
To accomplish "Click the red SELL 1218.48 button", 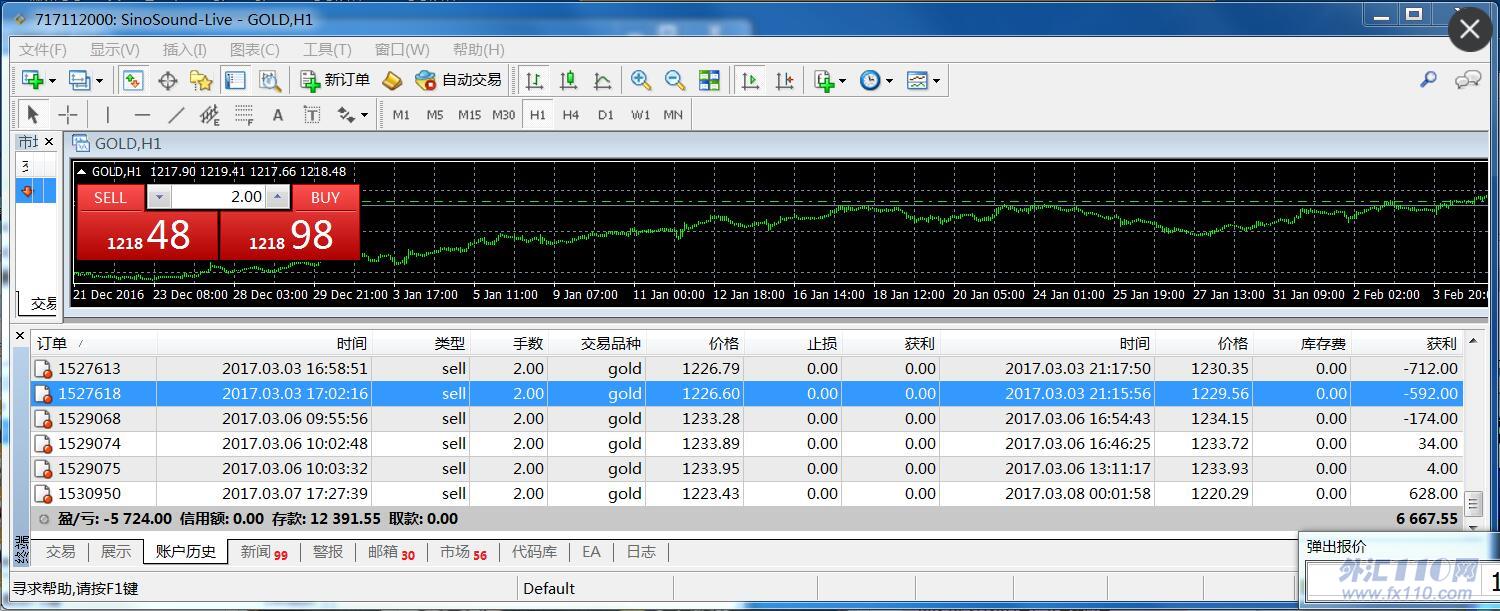I will click(x=148, y=235).
